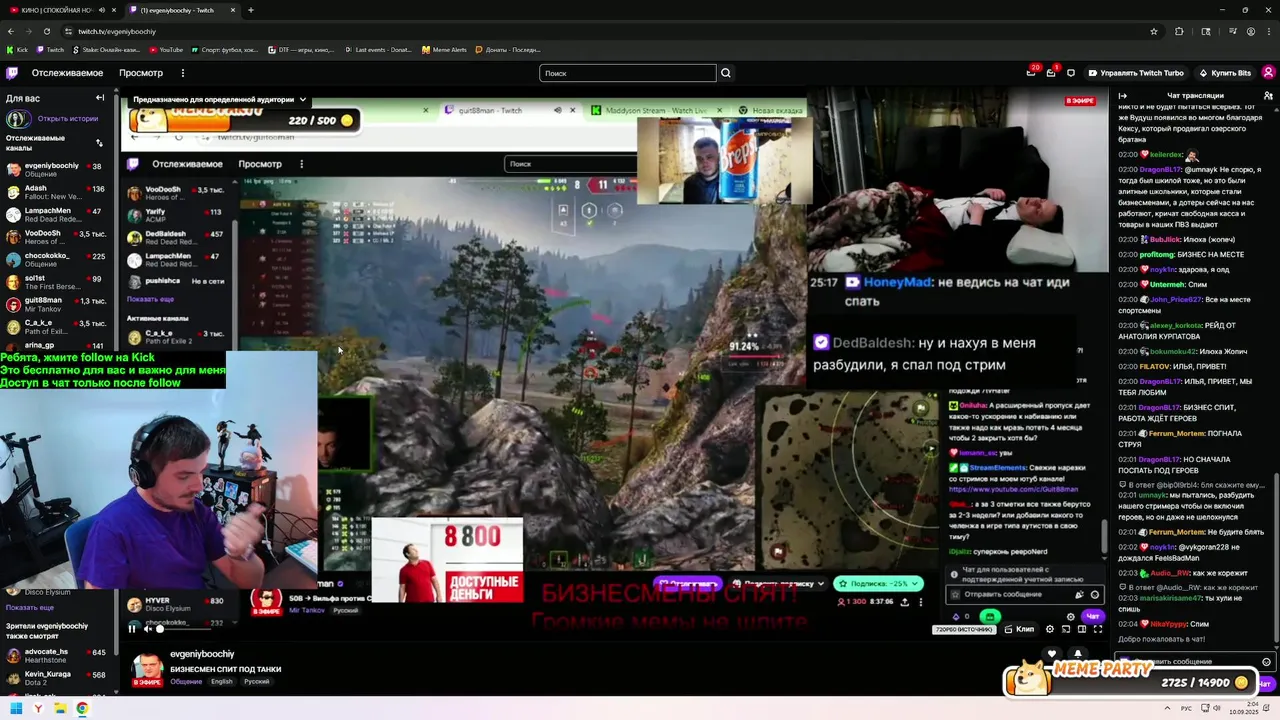Screen dimensions: 1280x720
Task: Collapse chat with the arrow icon
Action: pyautogui.click(x=1122, y=96)
